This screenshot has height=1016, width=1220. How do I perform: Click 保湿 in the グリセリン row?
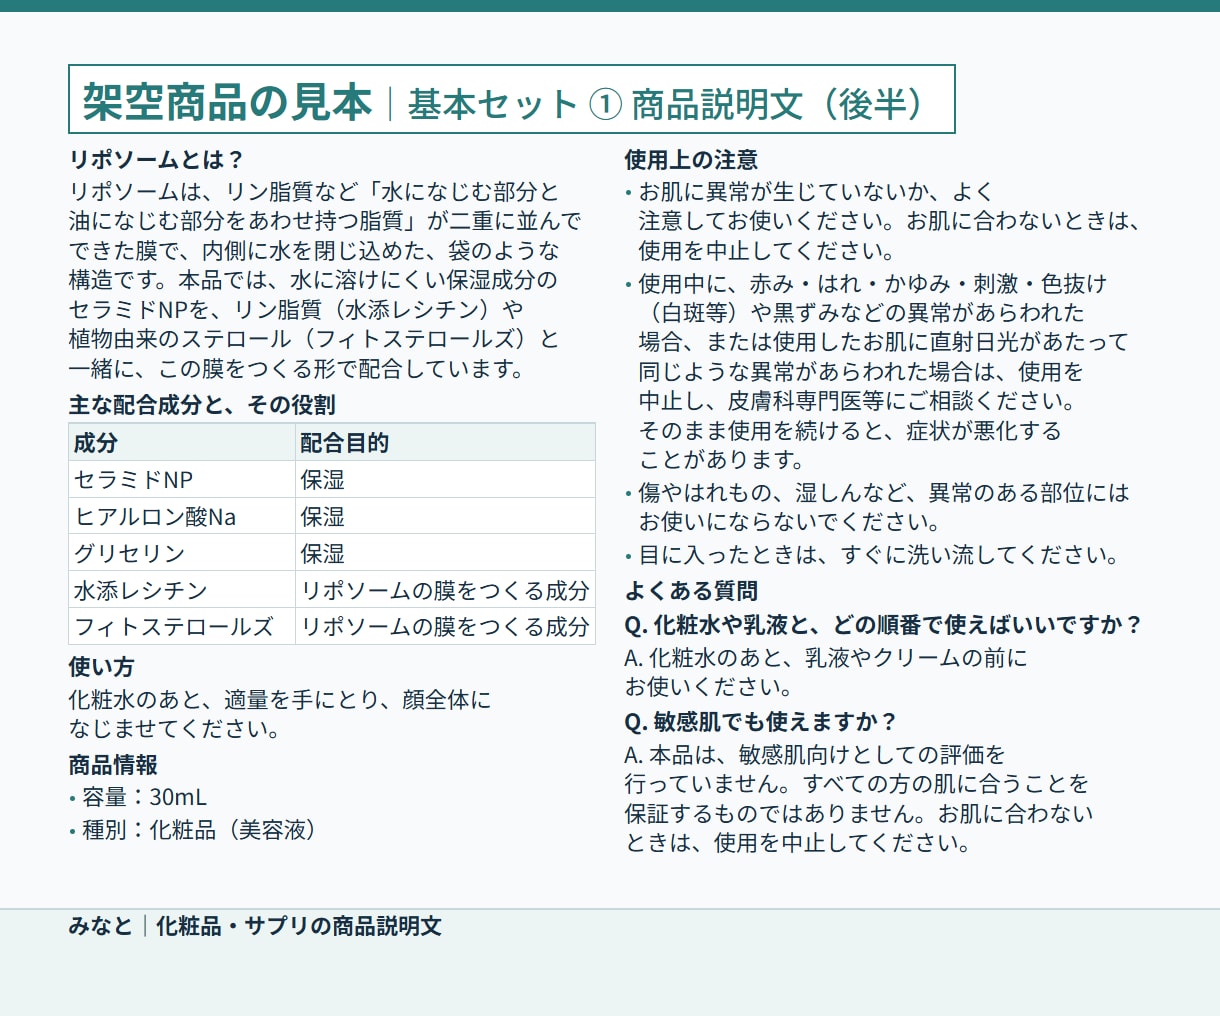click(x=322, y=553)
